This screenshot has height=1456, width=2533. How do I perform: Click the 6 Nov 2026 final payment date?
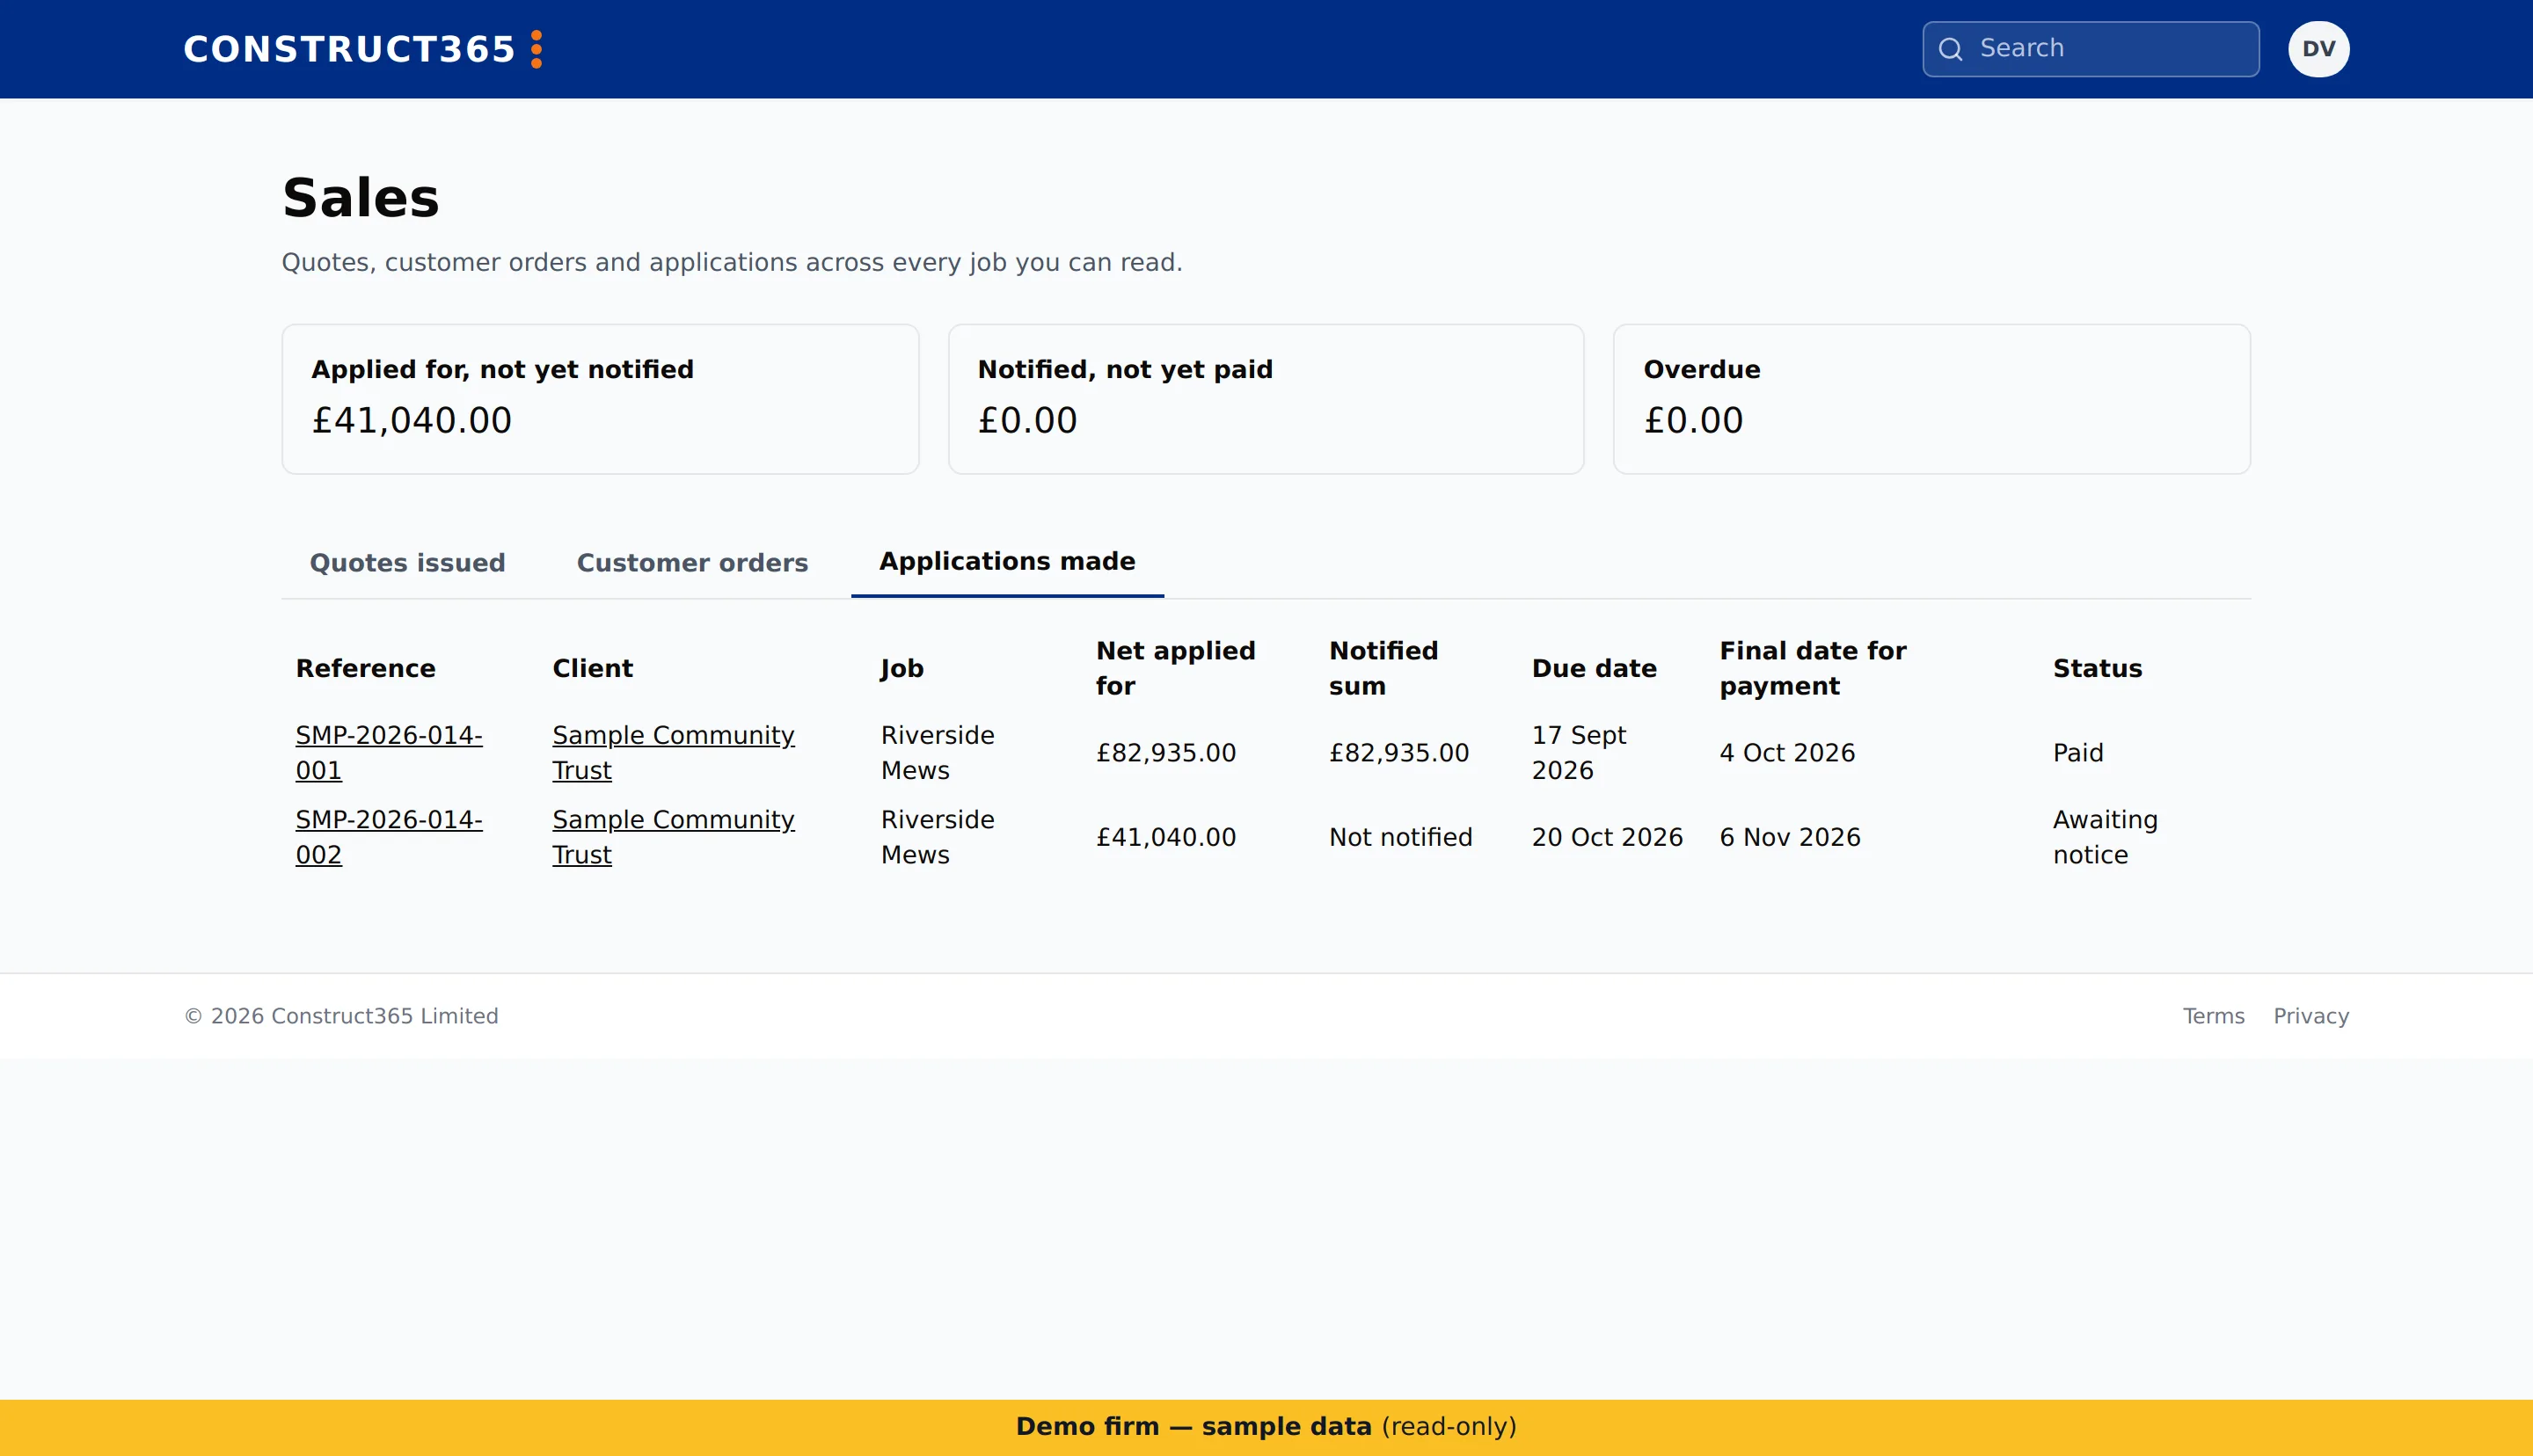coord(1790,837)
